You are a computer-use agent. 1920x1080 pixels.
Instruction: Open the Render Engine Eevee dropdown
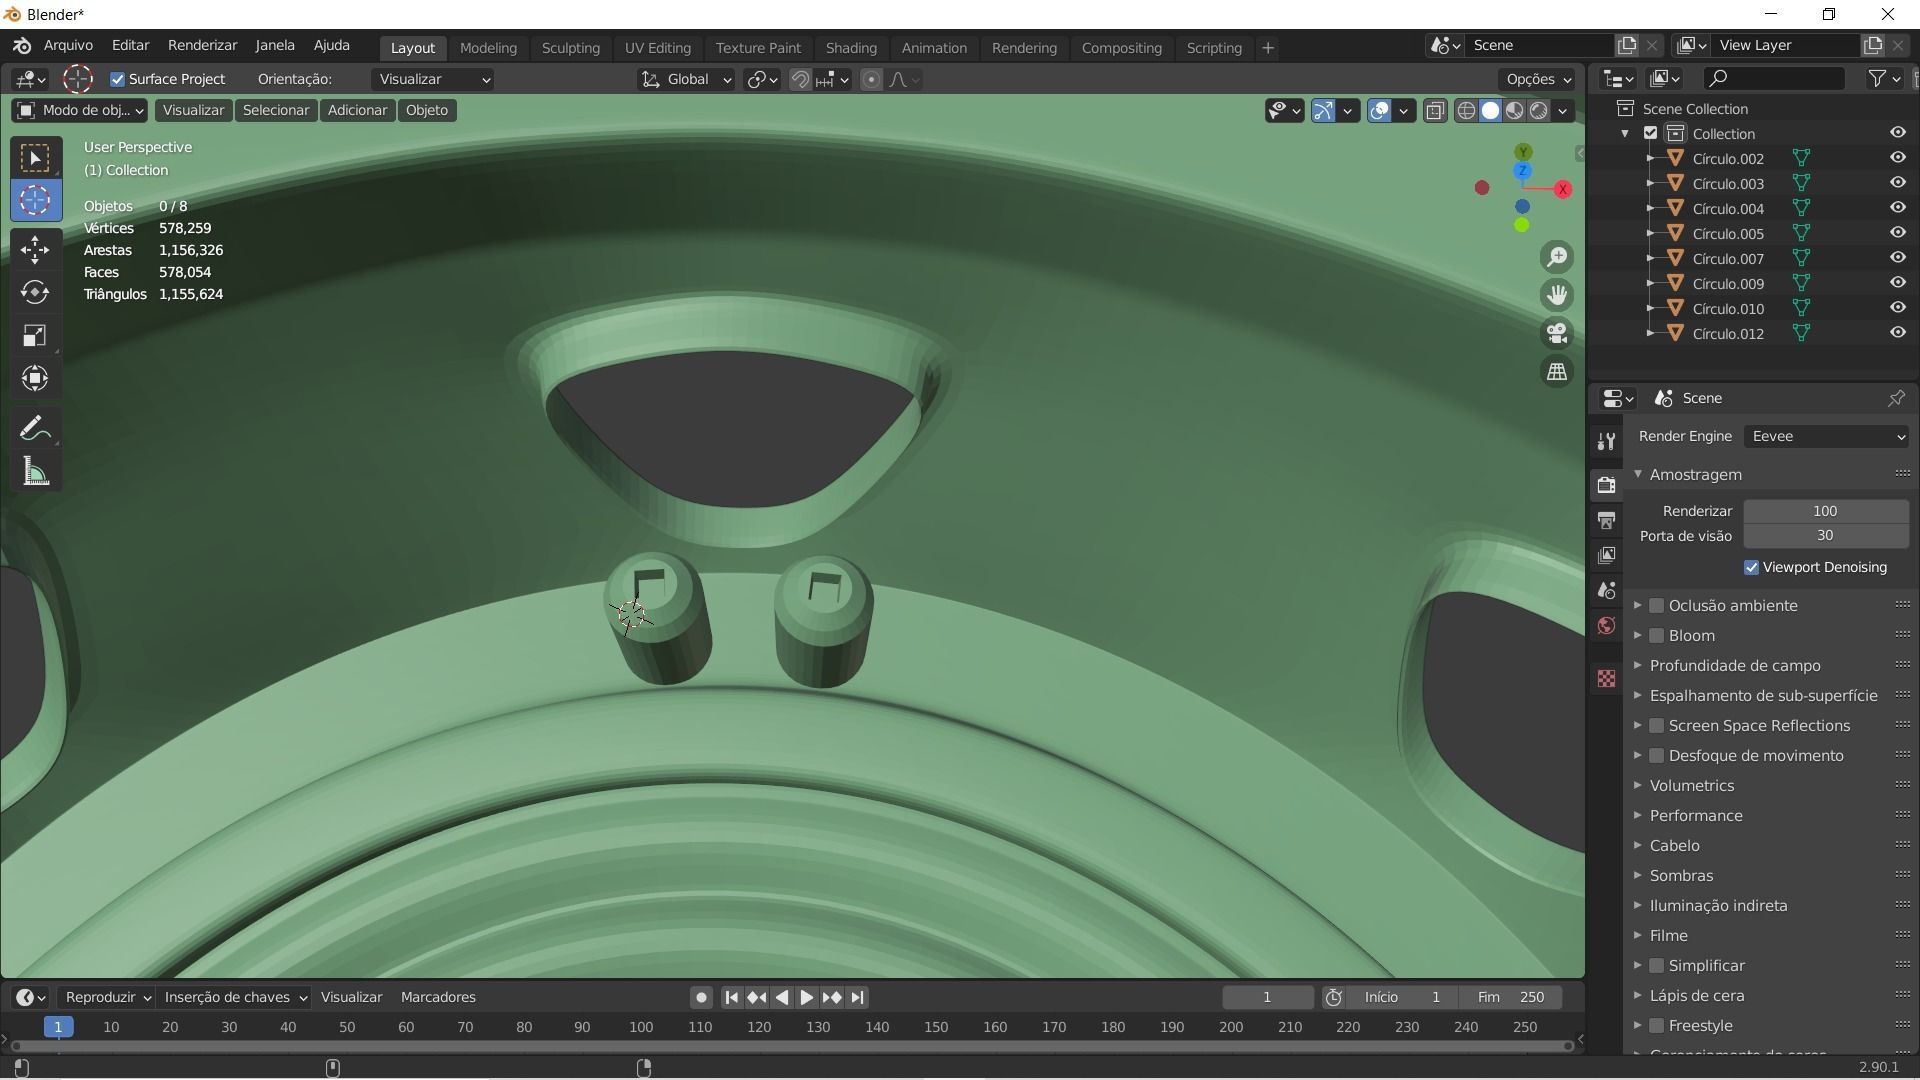(x=1826, y=436)
